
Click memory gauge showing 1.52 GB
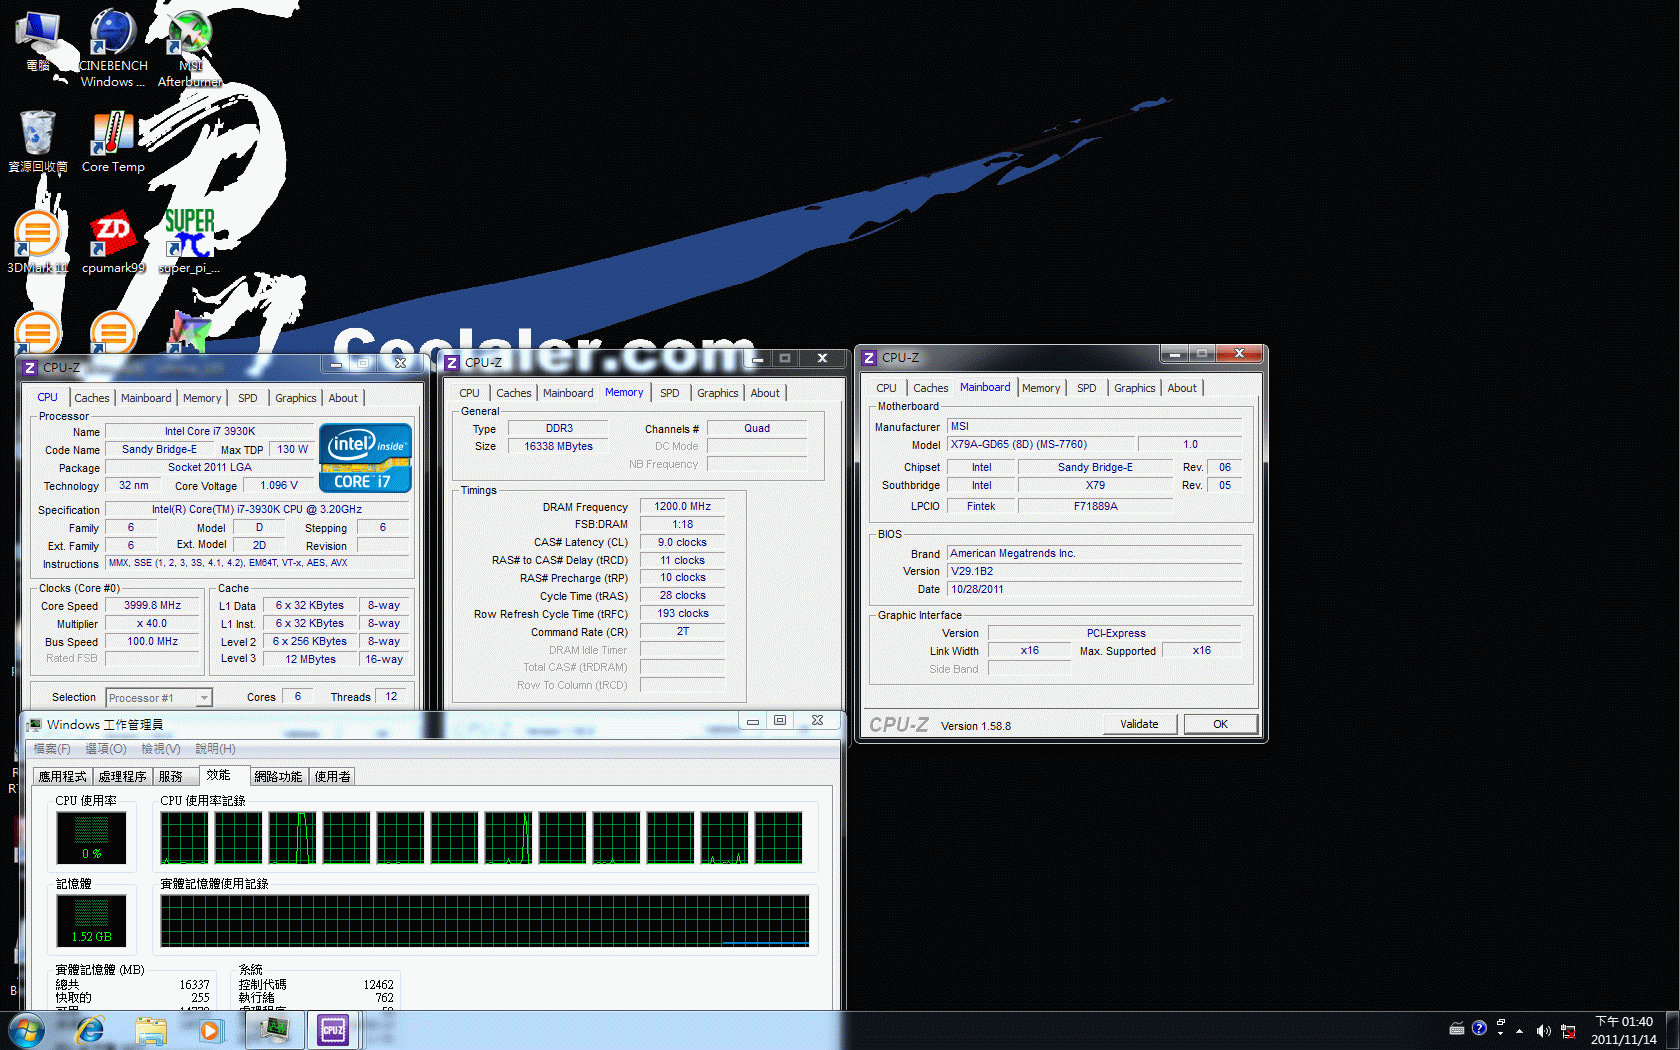tap(91, 921)
